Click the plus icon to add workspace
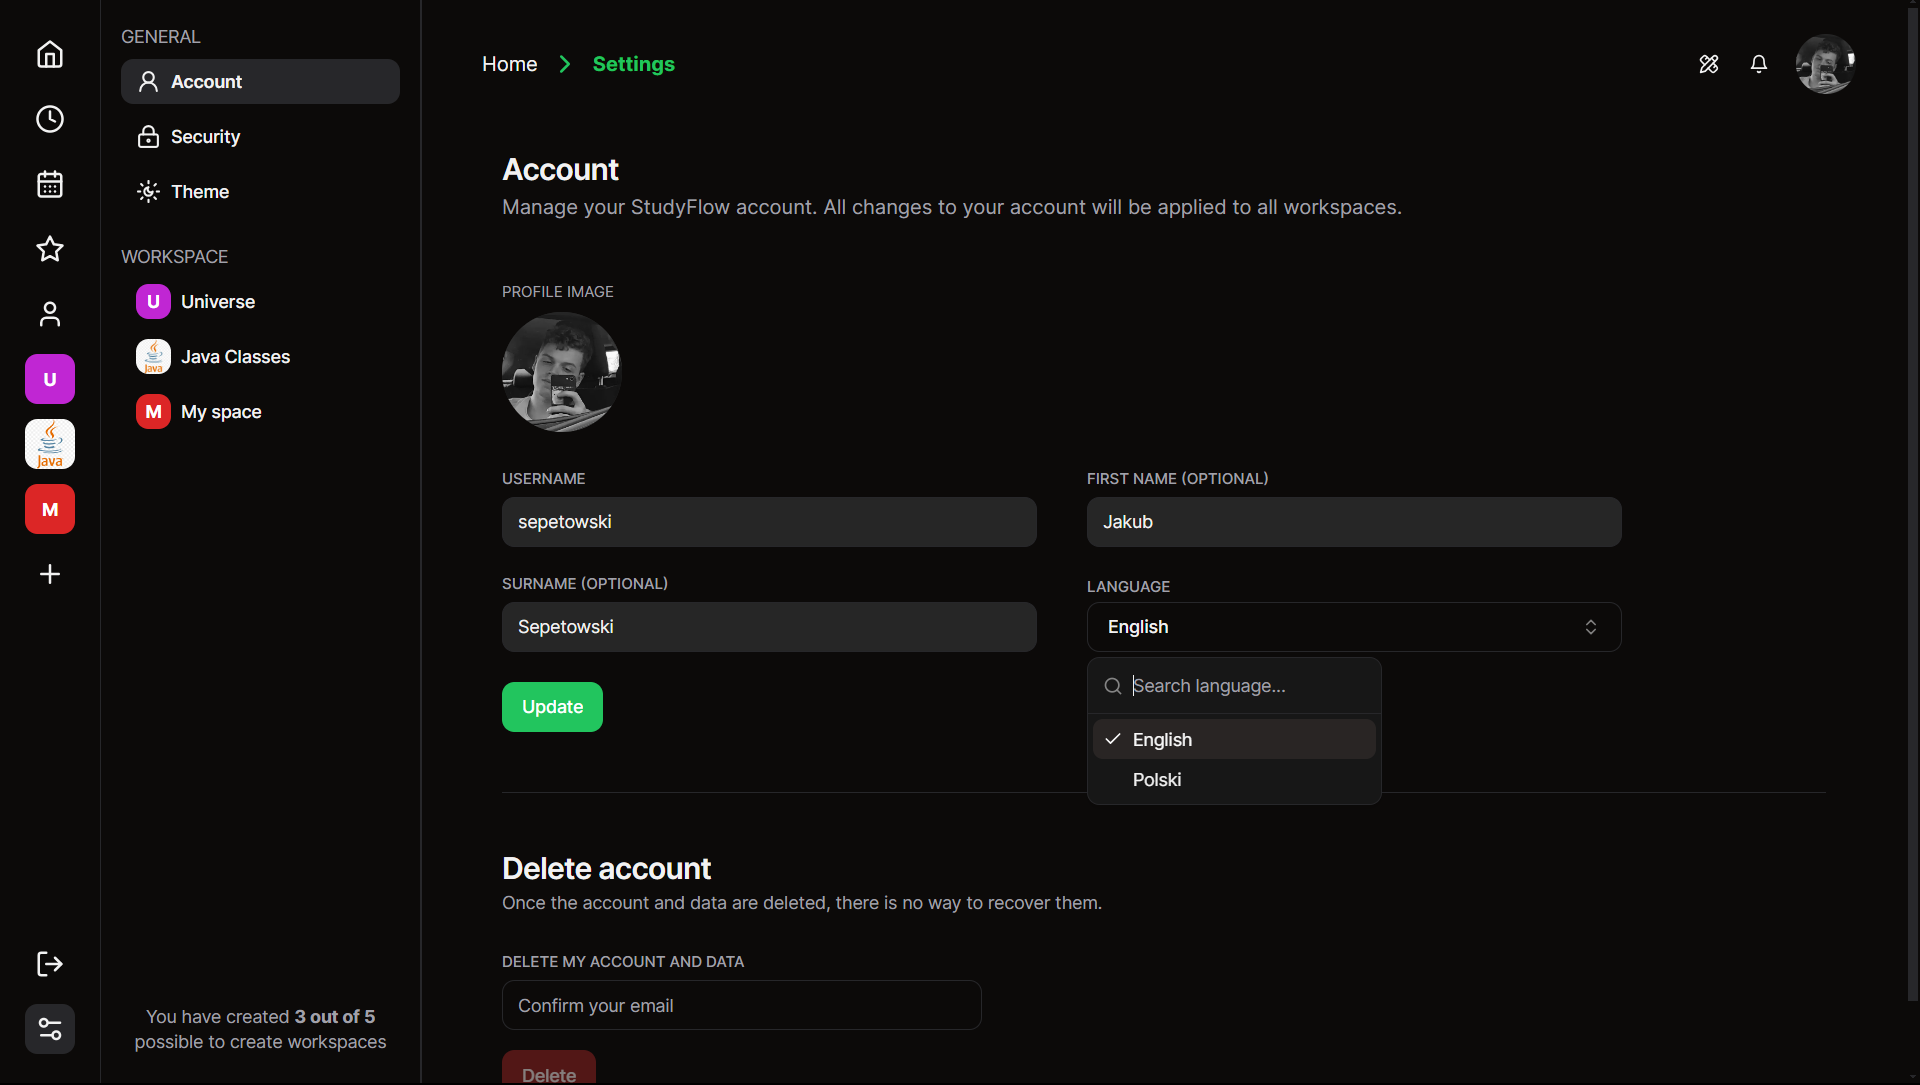This screenshot has height=1085, width=1920. pos(50,574)
